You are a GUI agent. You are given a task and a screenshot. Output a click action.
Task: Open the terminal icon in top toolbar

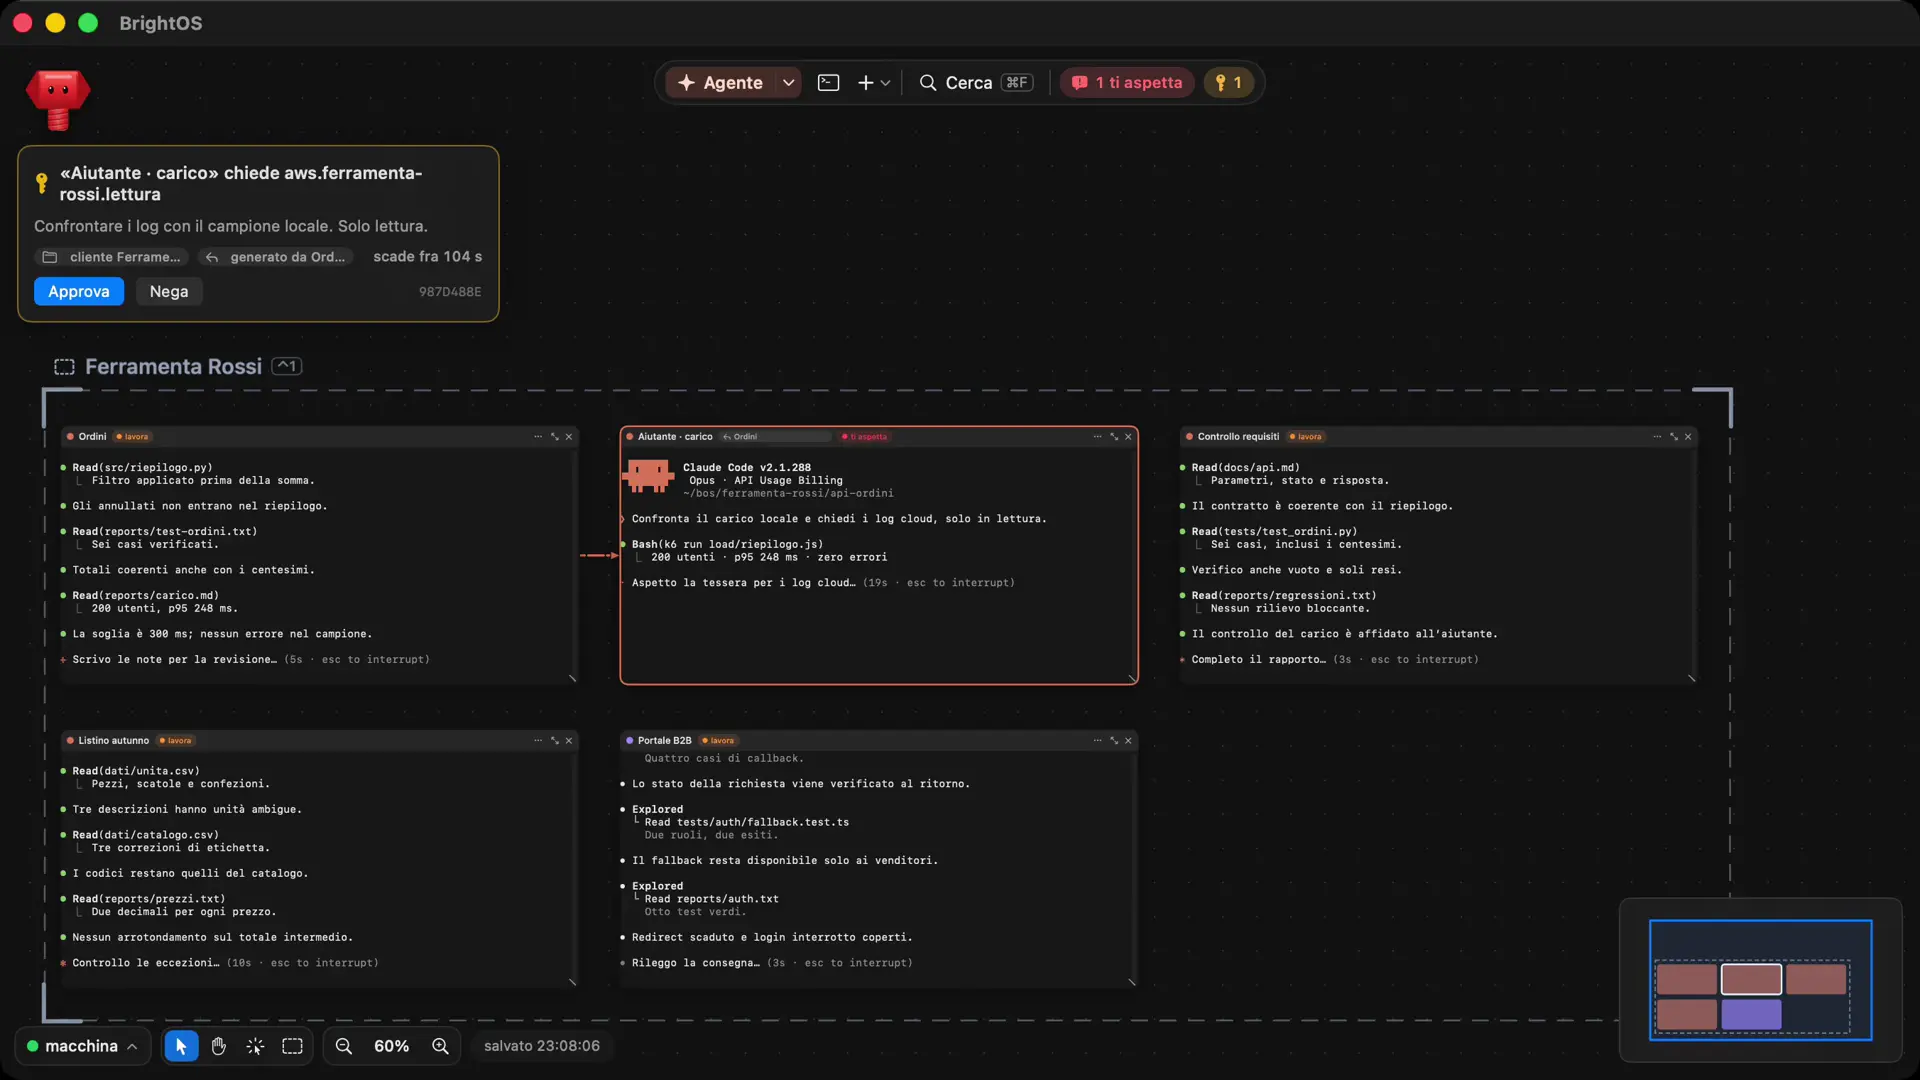(x=828, y=83)
